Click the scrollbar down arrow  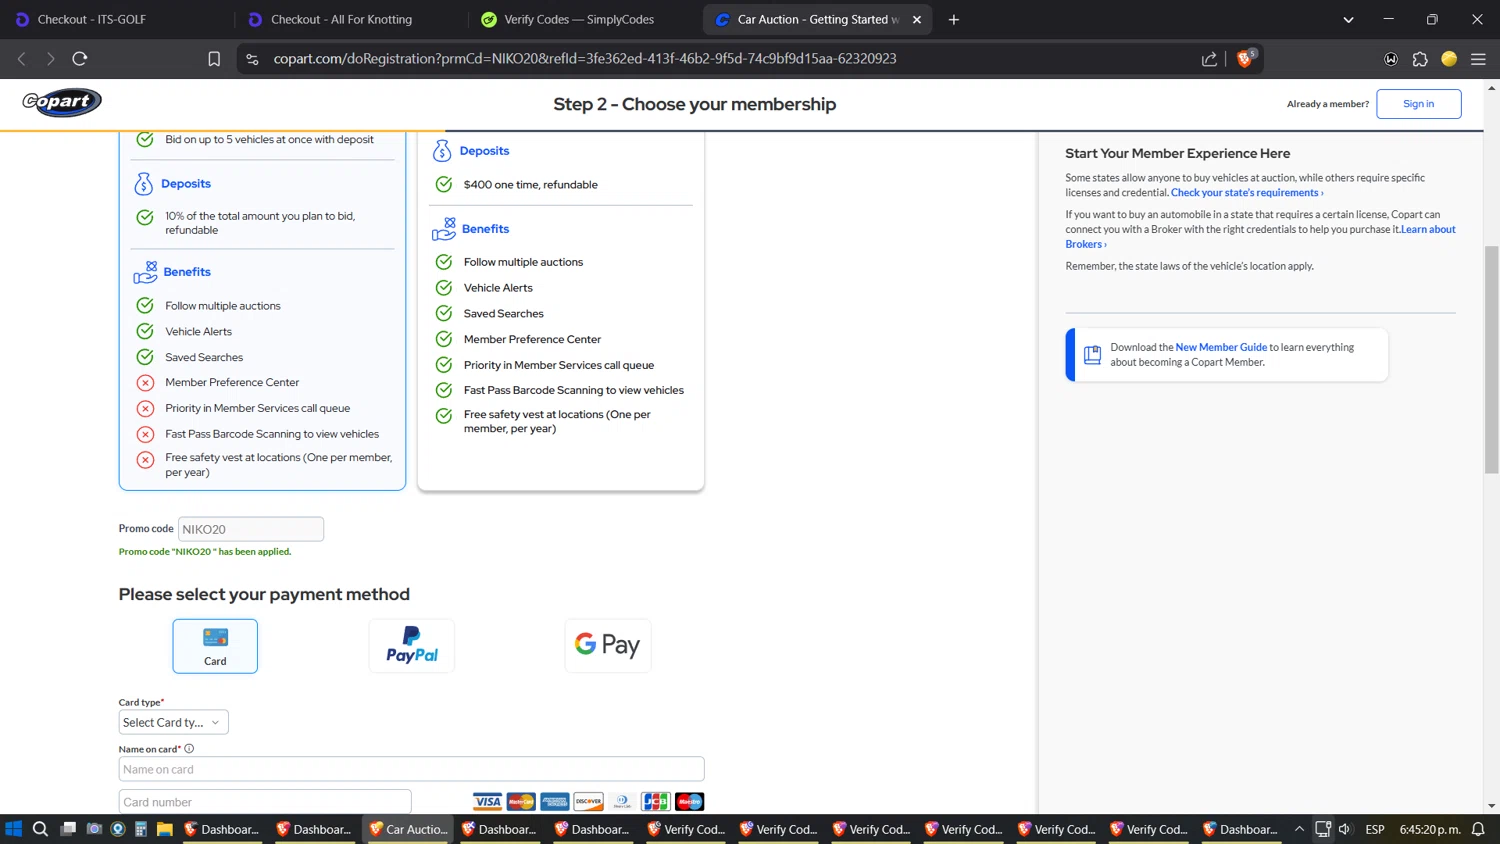[1491, 806]
